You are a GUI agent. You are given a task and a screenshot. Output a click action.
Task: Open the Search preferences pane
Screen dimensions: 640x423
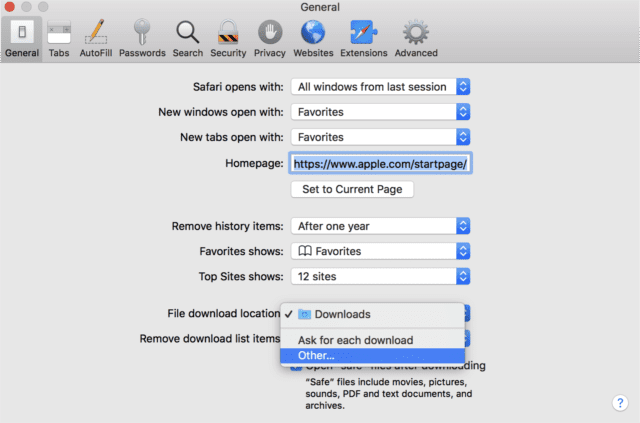point(187,38)
